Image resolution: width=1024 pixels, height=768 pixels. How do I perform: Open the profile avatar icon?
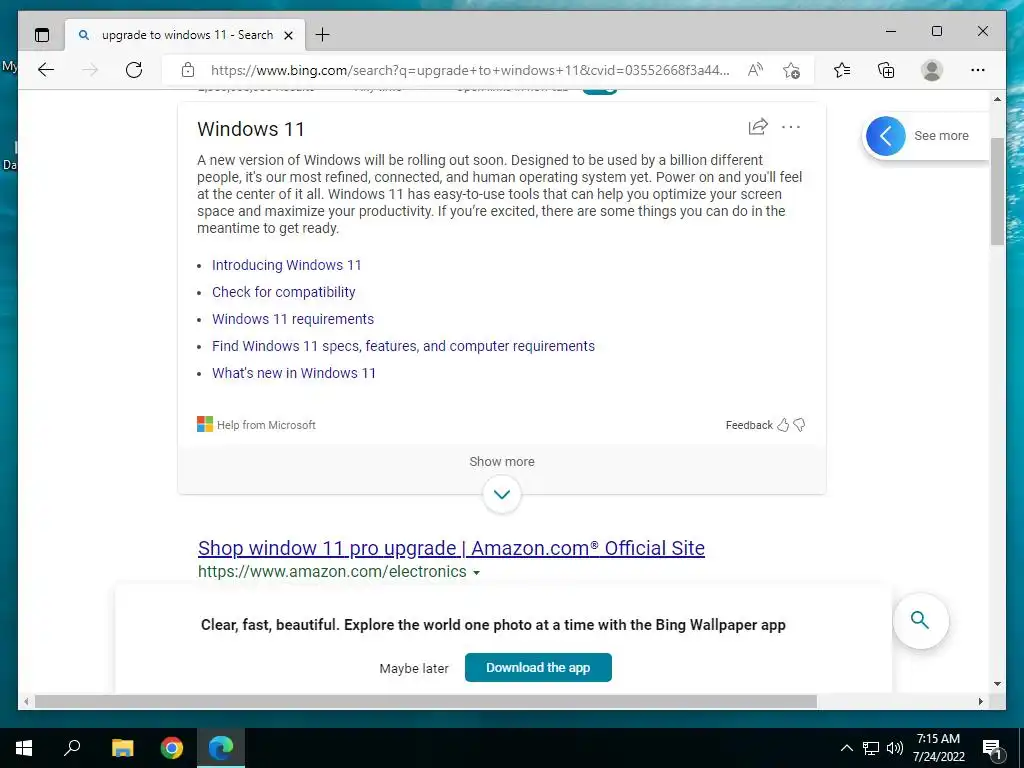coord(932,70)
